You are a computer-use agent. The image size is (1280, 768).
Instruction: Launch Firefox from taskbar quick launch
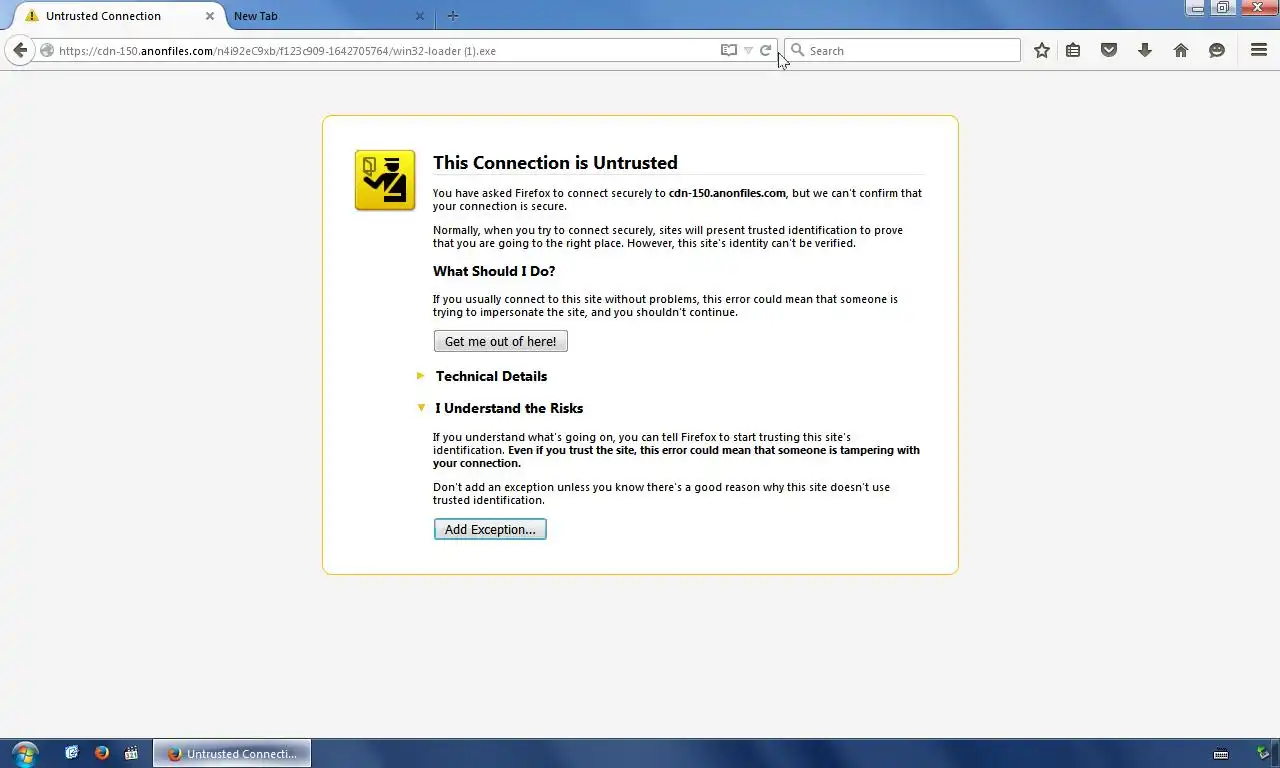point(101,753)
